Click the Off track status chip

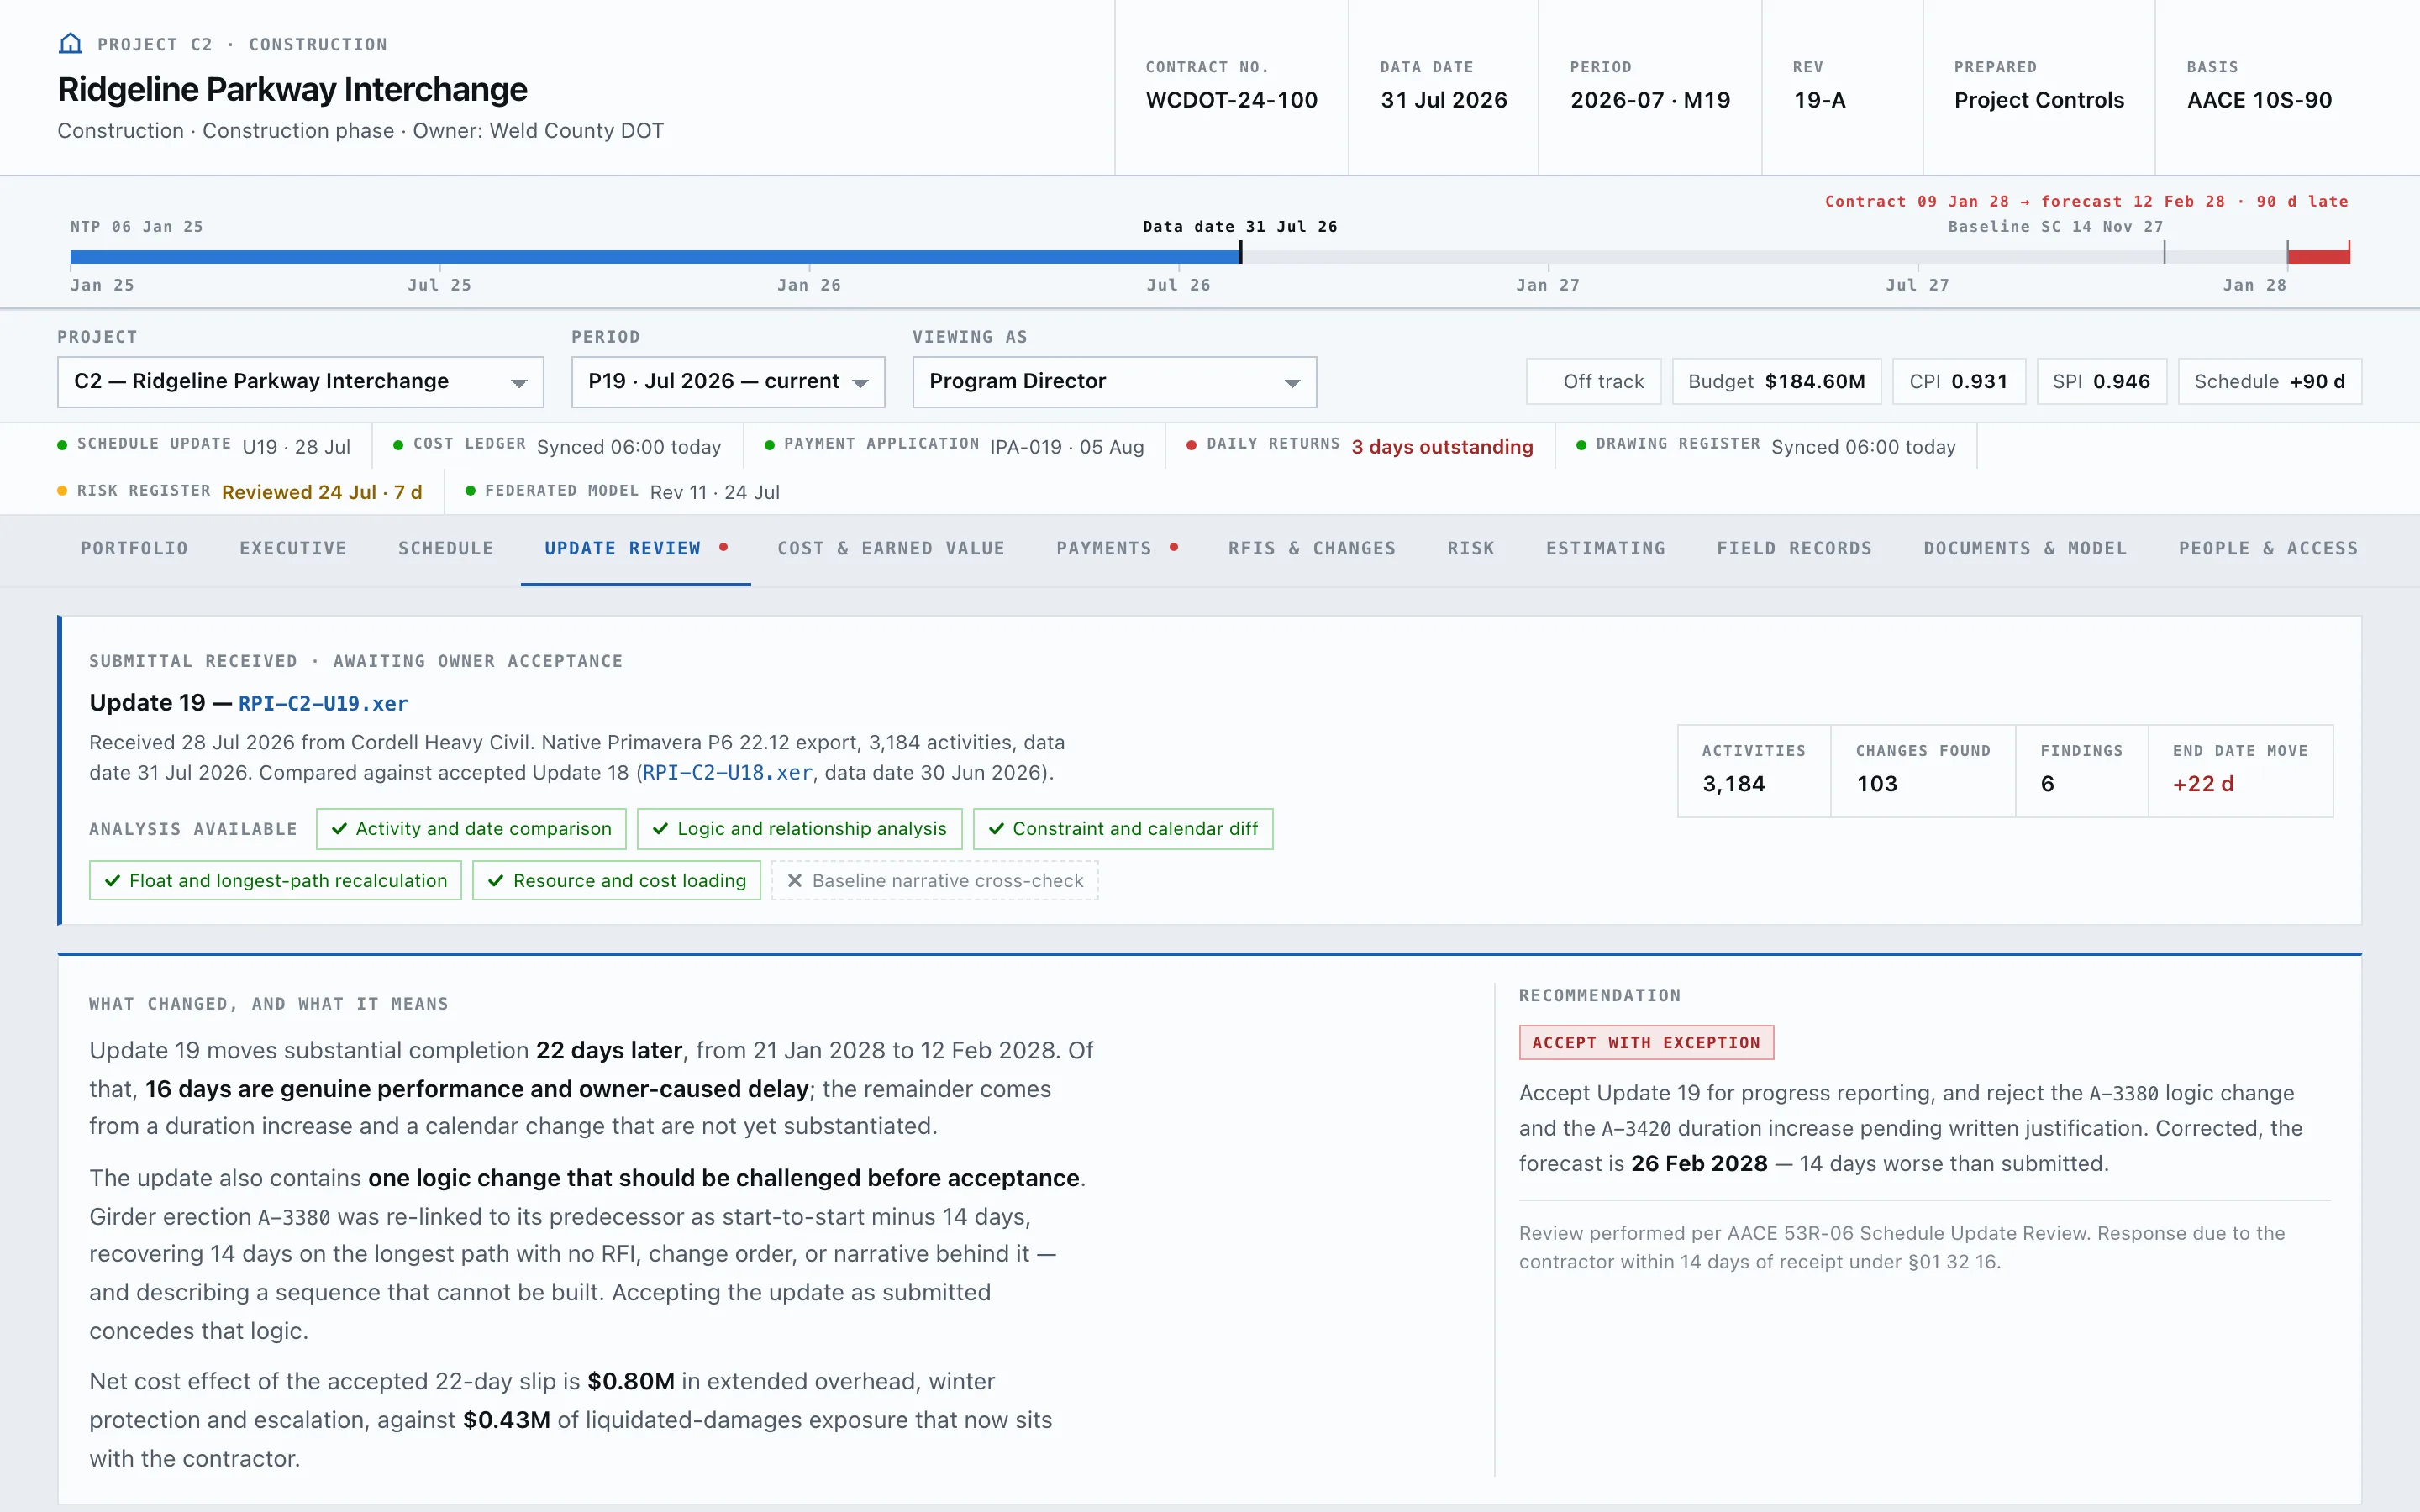pos(1593,382)
